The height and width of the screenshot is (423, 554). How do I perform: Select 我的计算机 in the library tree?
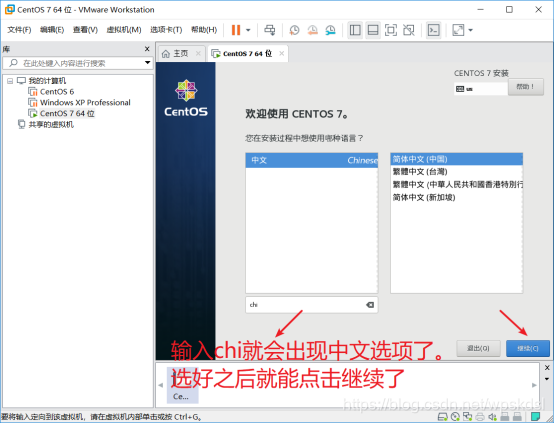click(x=47, y=81)
